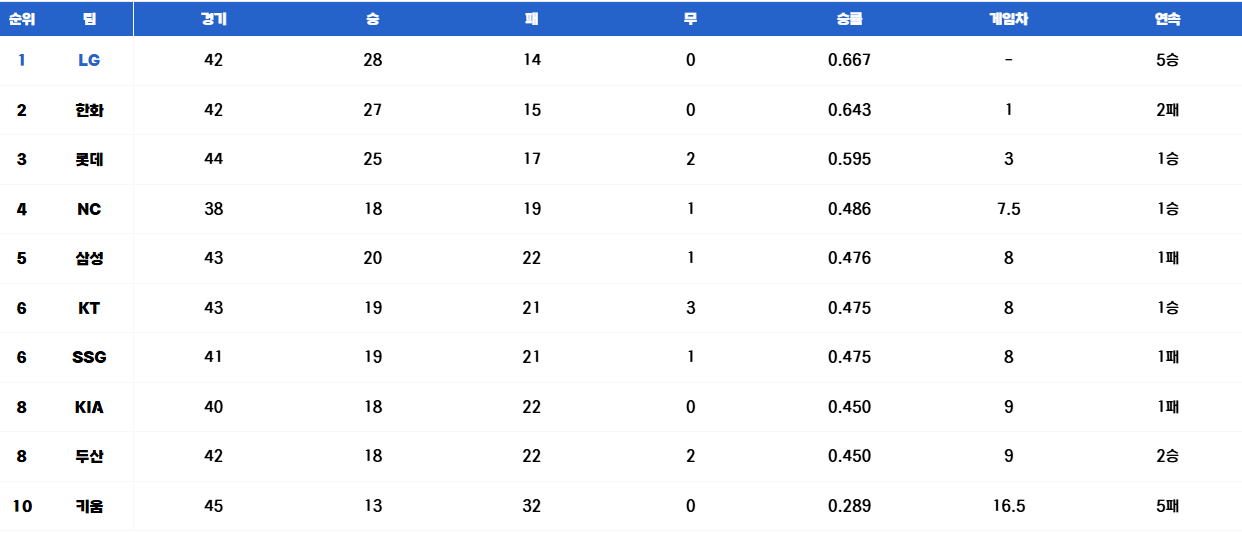Sort by the 패 column header
The width and height of the screenshot is (1242, 533).
532,19
